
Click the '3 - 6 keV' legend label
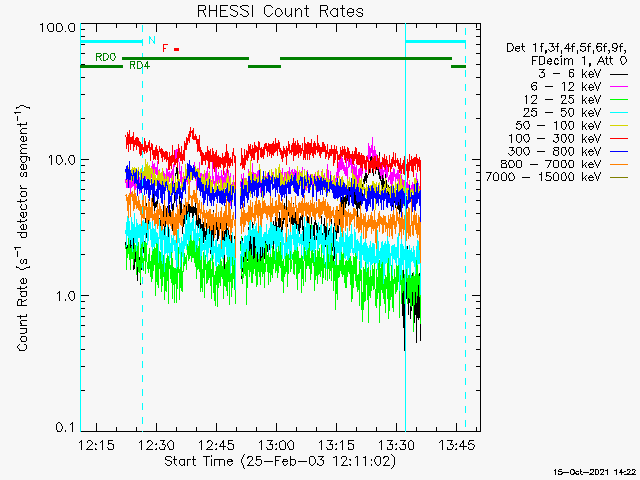coord(570,74)
